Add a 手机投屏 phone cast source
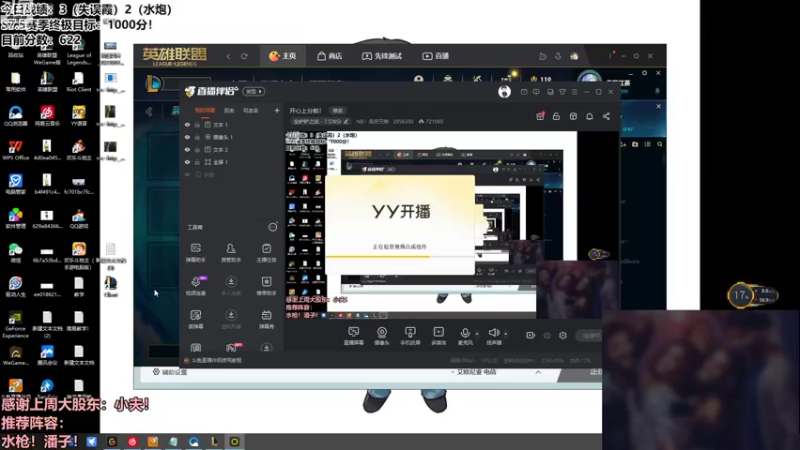 coord(410,336)
